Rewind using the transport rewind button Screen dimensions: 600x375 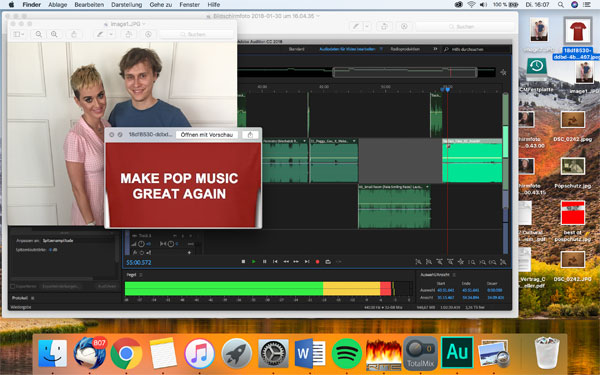point(286,262)
